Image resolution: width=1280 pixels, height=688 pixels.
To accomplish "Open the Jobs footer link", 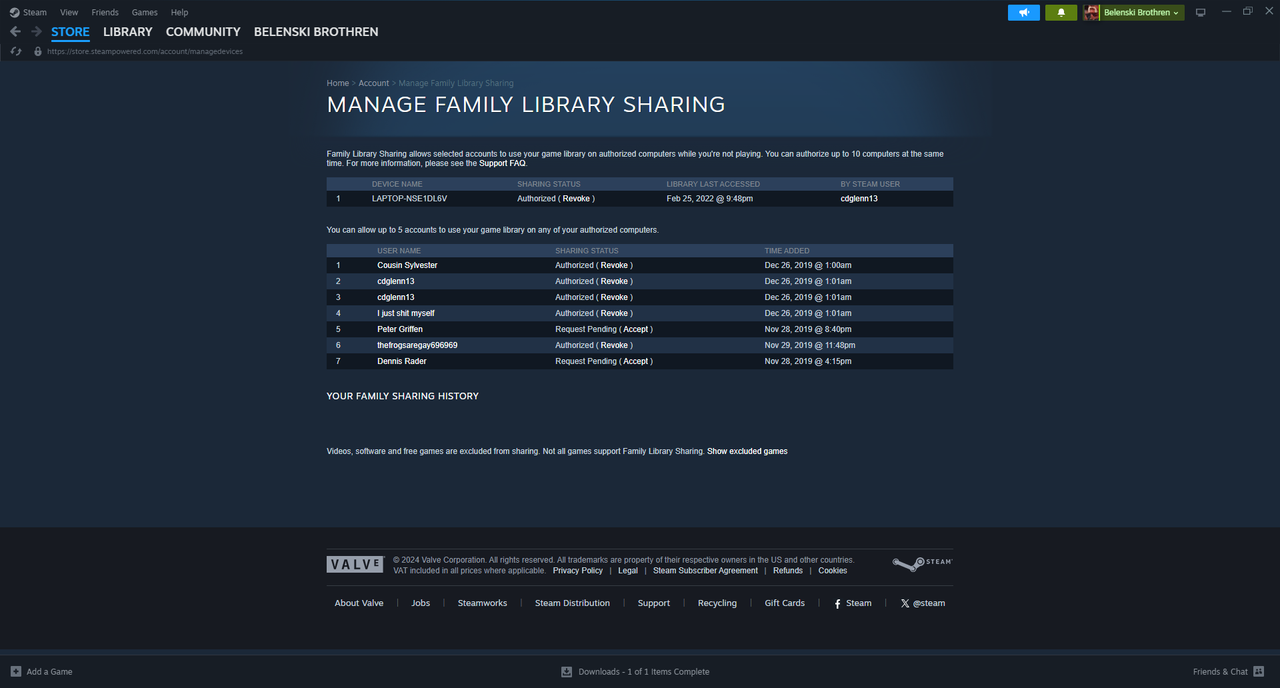I will [421, 603].
